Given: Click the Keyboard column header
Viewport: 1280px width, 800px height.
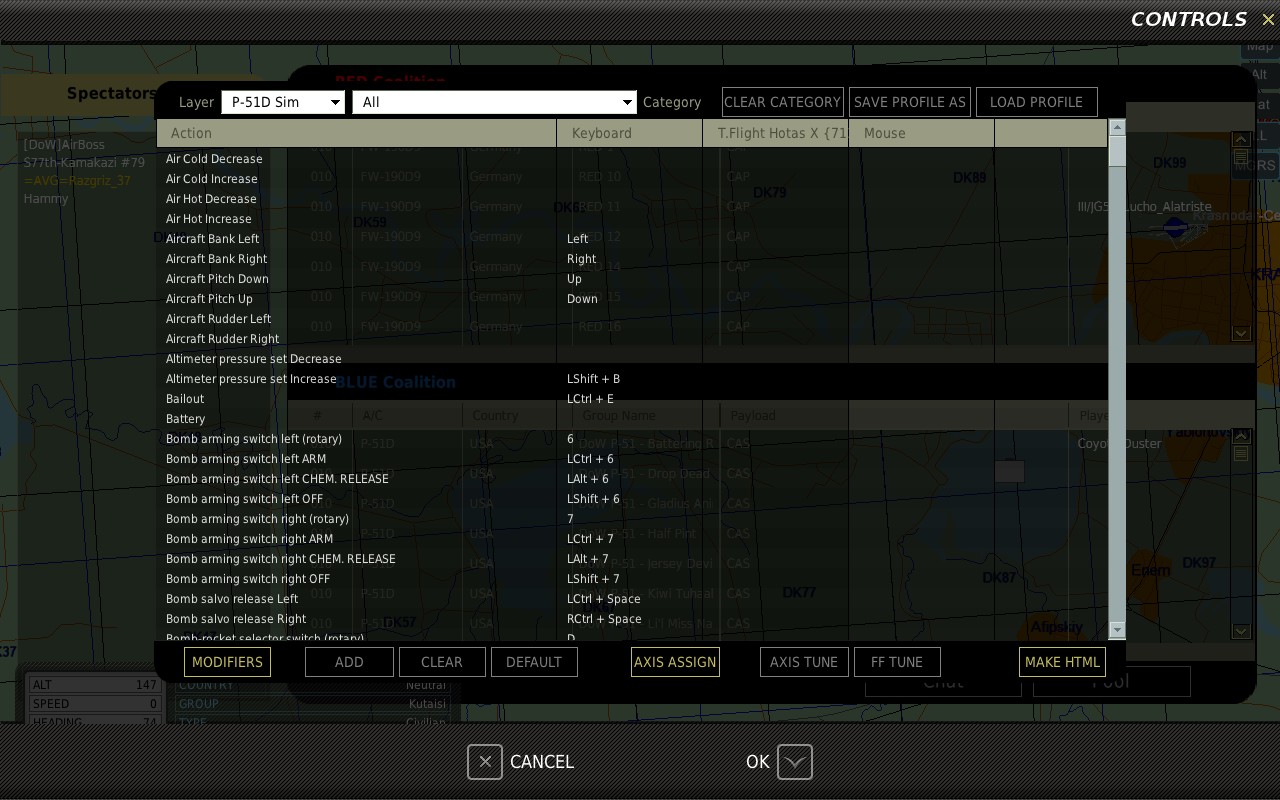Looking at the screenshot, I should [629, 133].
